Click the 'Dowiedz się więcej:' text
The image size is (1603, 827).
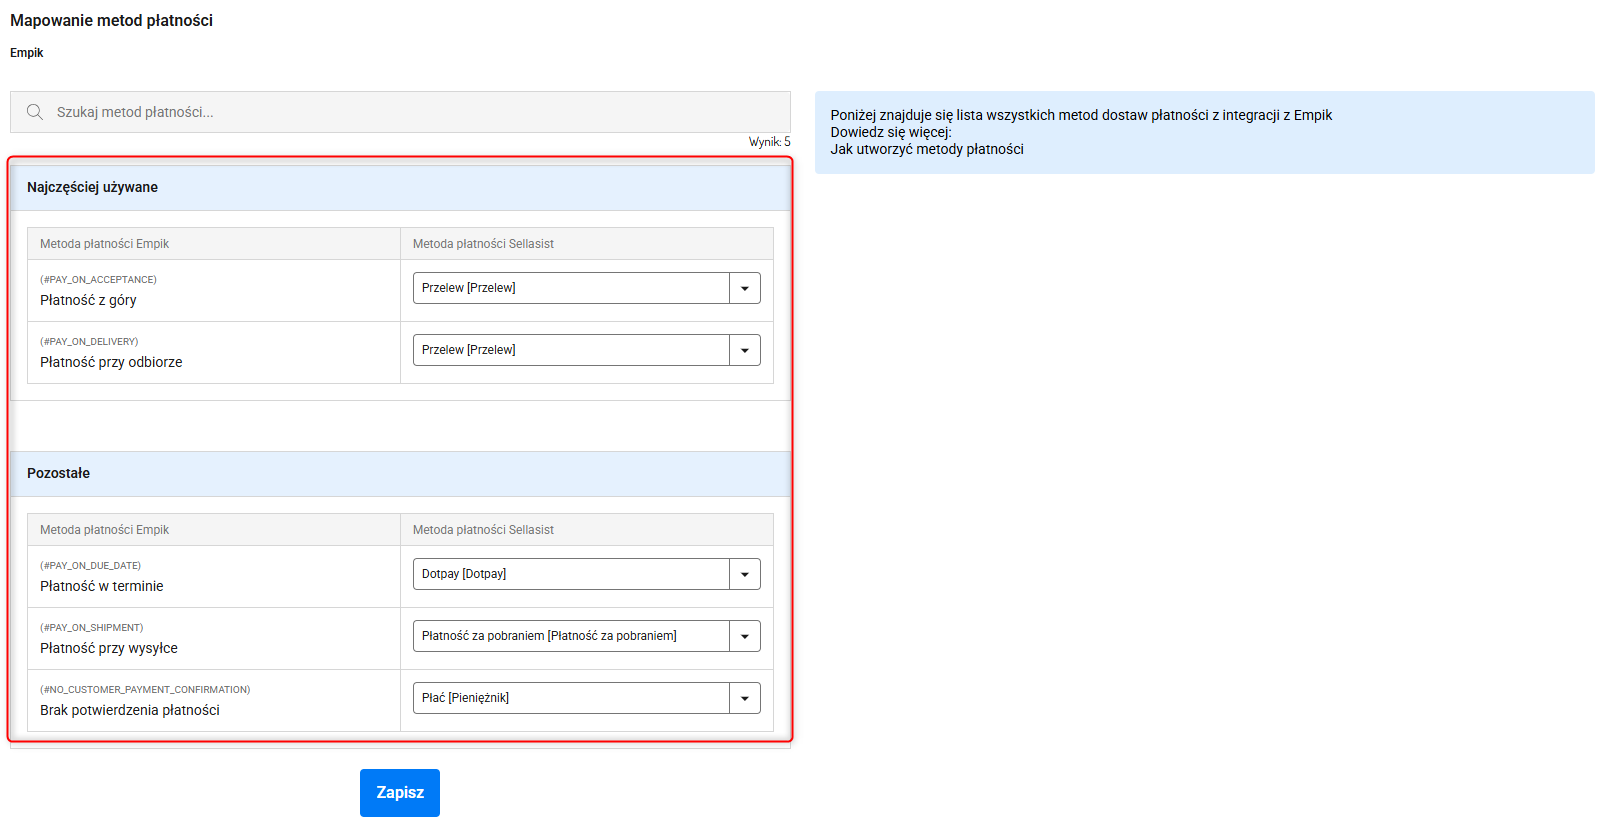tap(891, 132)
